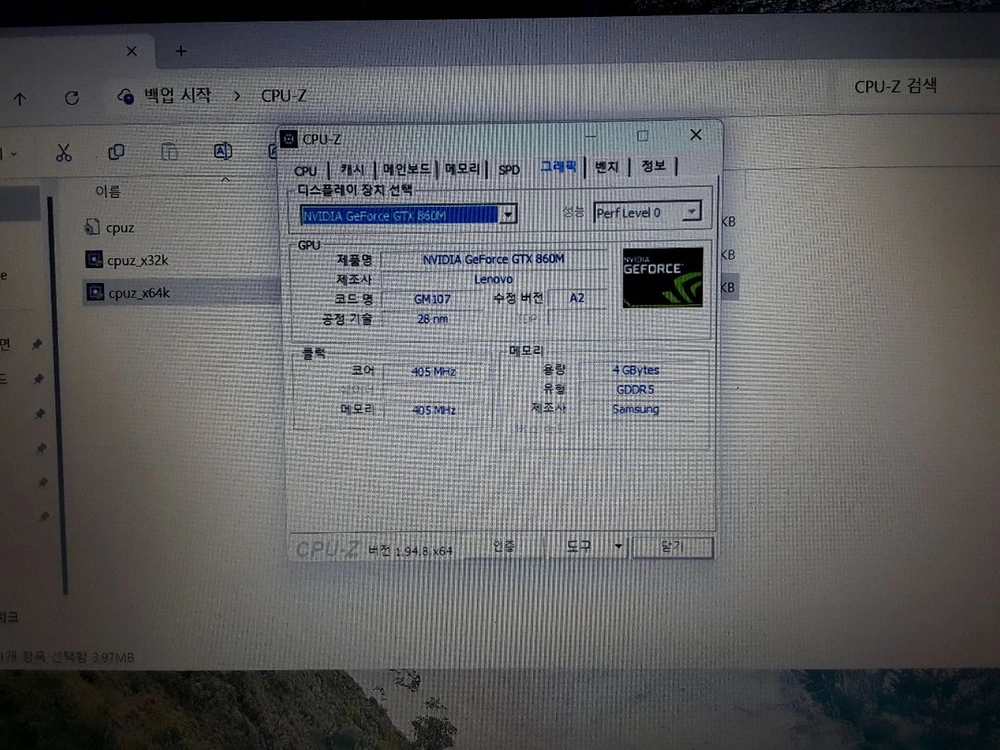Click the GM107 code name value
The width and height of the screenshot is (1000, 750).
point(432,298)
